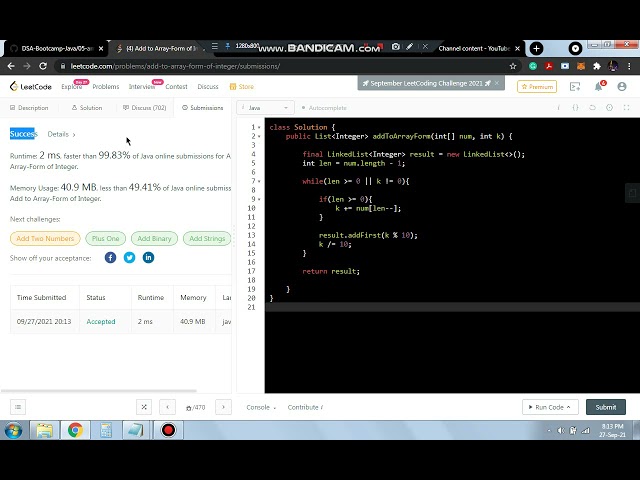Screen dimensions: 640x480
Task: Switch to Channel content YouTube tab
Action: (x=473, y=49)
